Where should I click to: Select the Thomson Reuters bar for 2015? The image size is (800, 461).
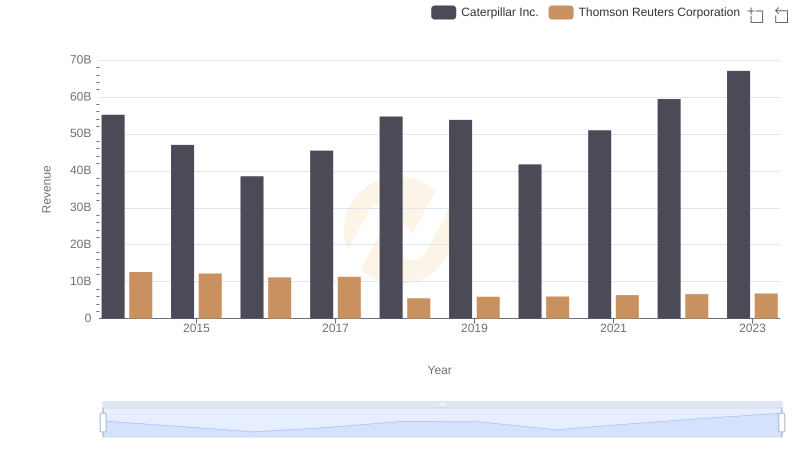pyautogui.click(x=210, y=296)
